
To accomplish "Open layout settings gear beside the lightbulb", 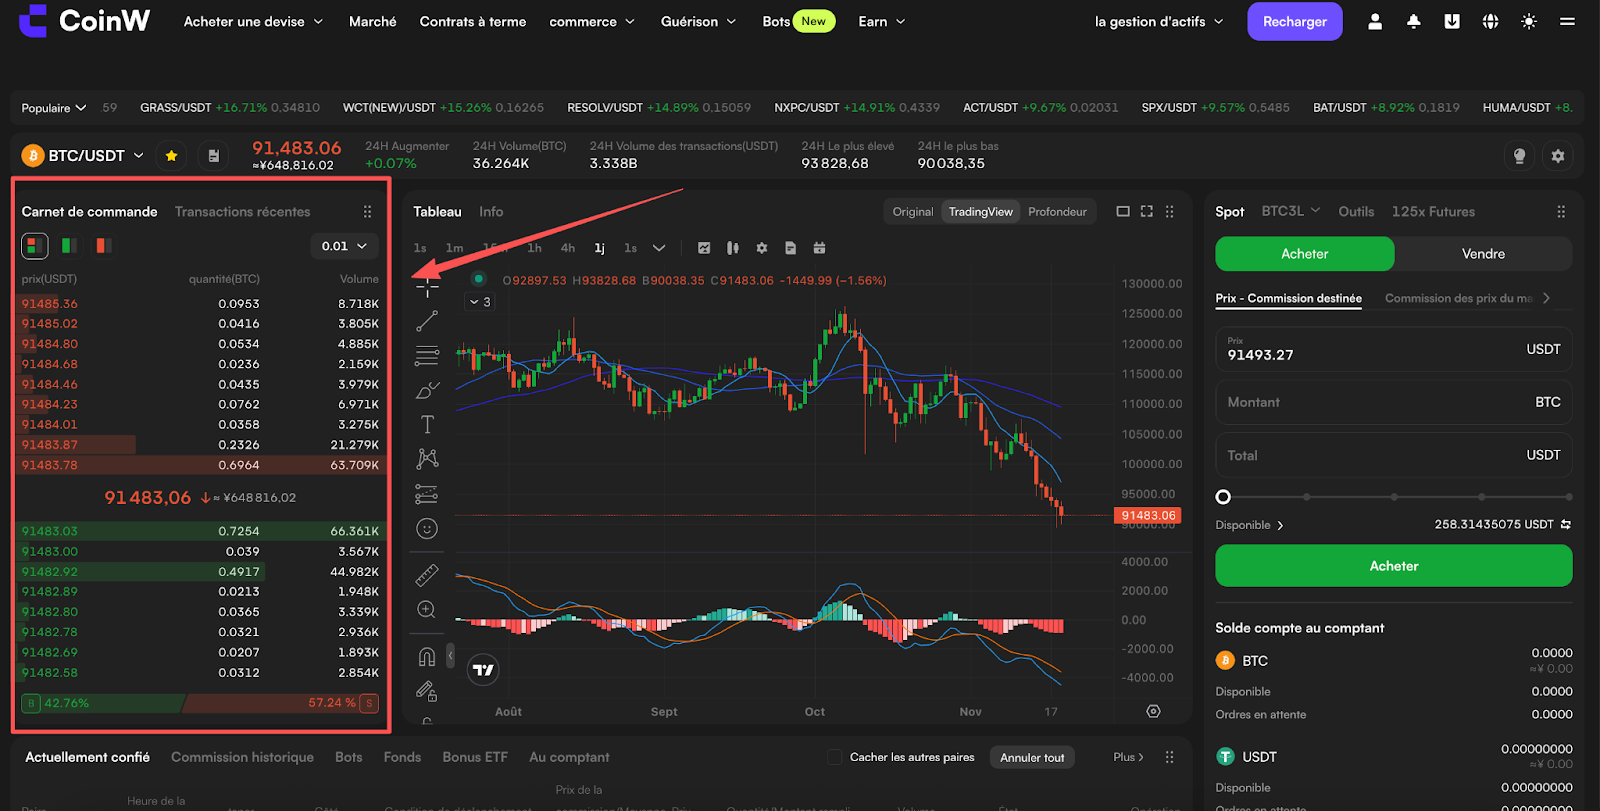I will tap(1557, 156).
